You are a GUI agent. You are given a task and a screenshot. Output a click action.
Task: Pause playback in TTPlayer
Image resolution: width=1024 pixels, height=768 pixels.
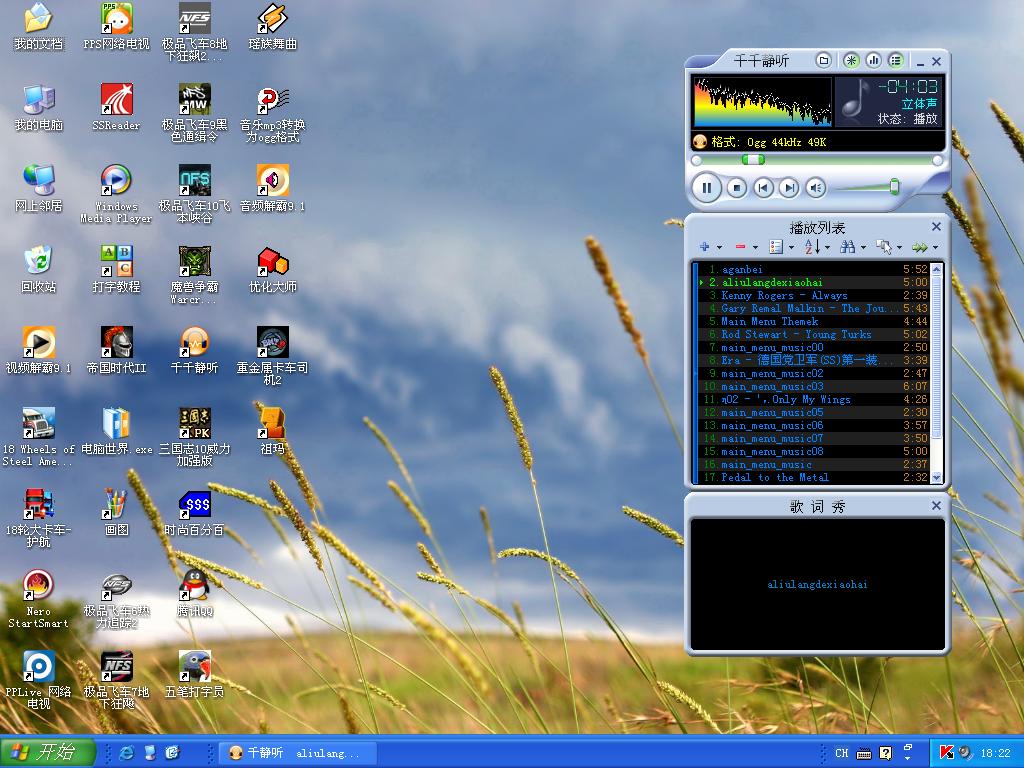[706, 187]
